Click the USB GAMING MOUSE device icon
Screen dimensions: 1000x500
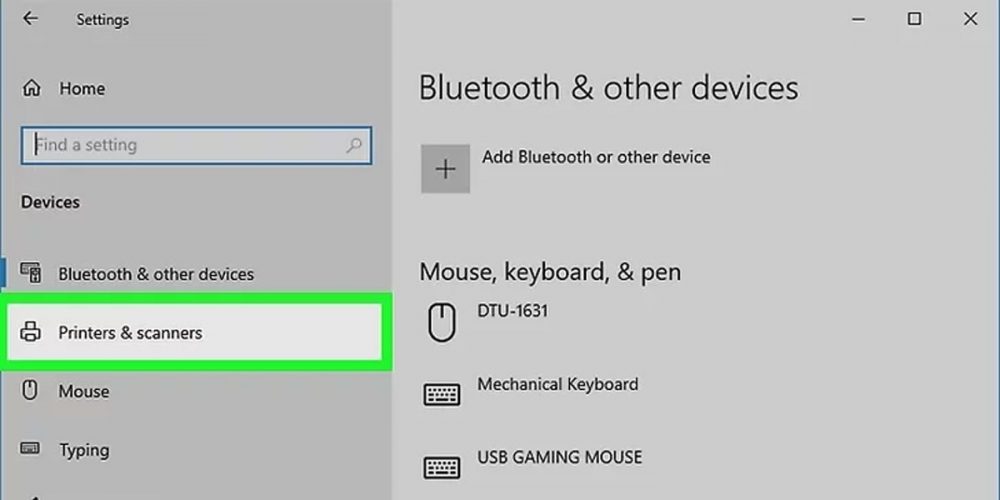coord(441,467)
